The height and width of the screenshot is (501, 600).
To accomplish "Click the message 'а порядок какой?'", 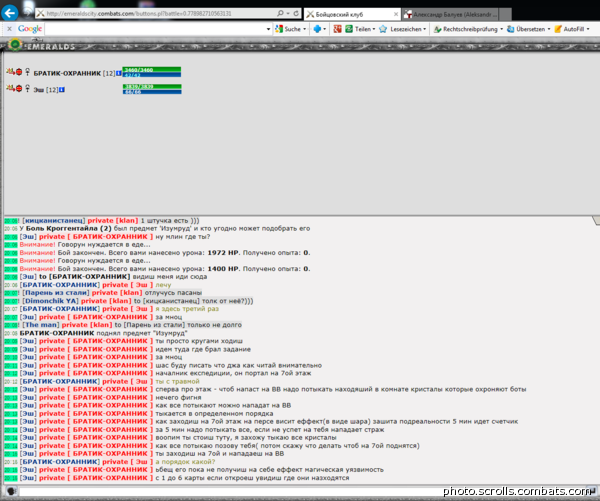I will [x=185, y=462].
